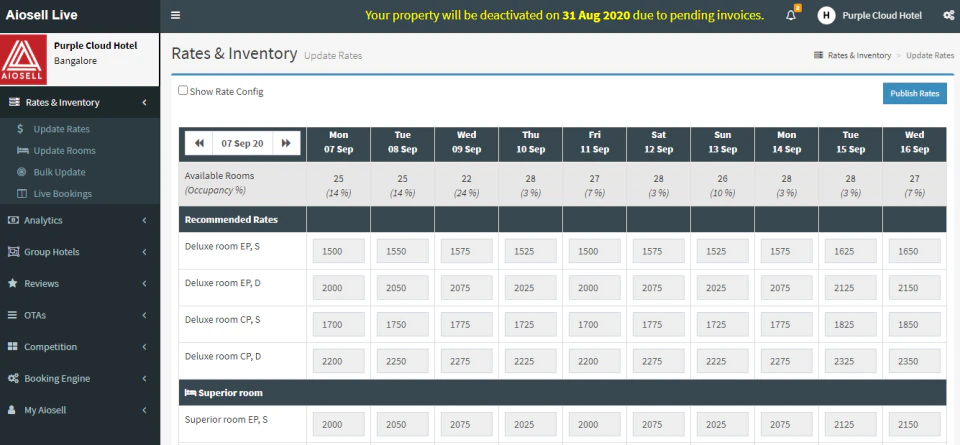Select Bulk Update in the sidebar
960x445 pixels.
[59, 172]
